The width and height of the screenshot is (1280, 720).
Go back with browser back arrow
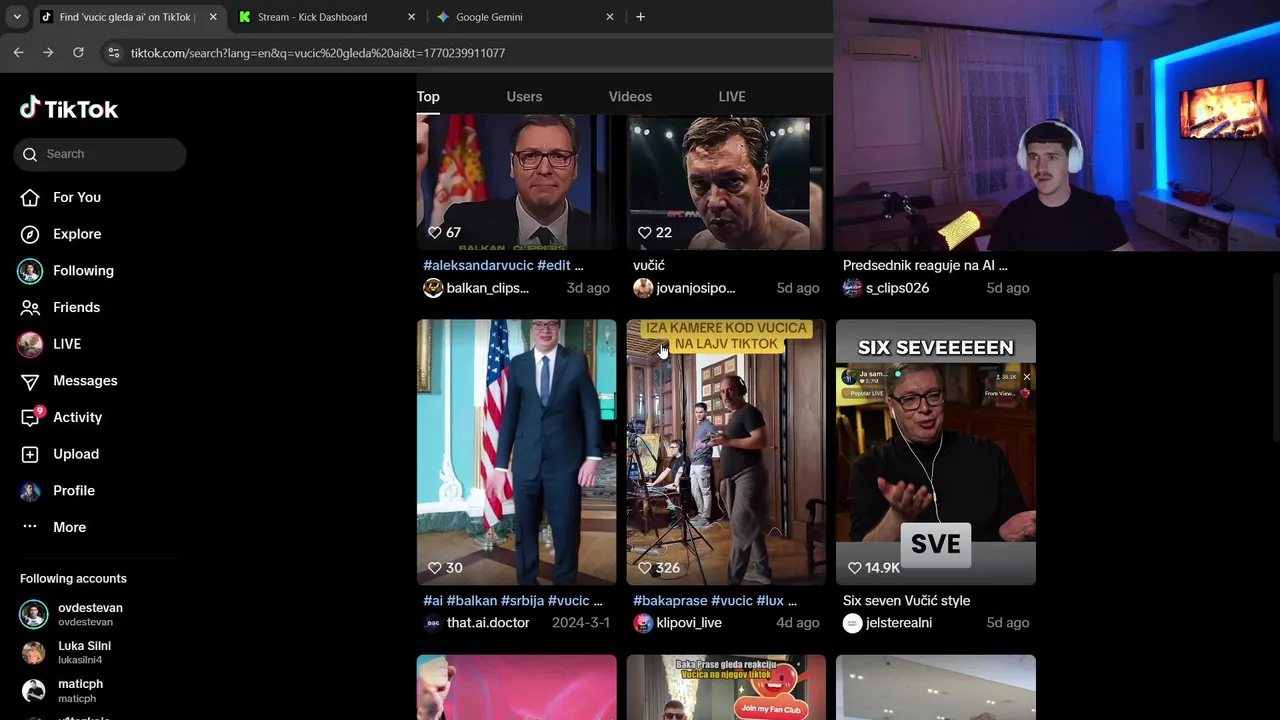(x=18, y=52)
